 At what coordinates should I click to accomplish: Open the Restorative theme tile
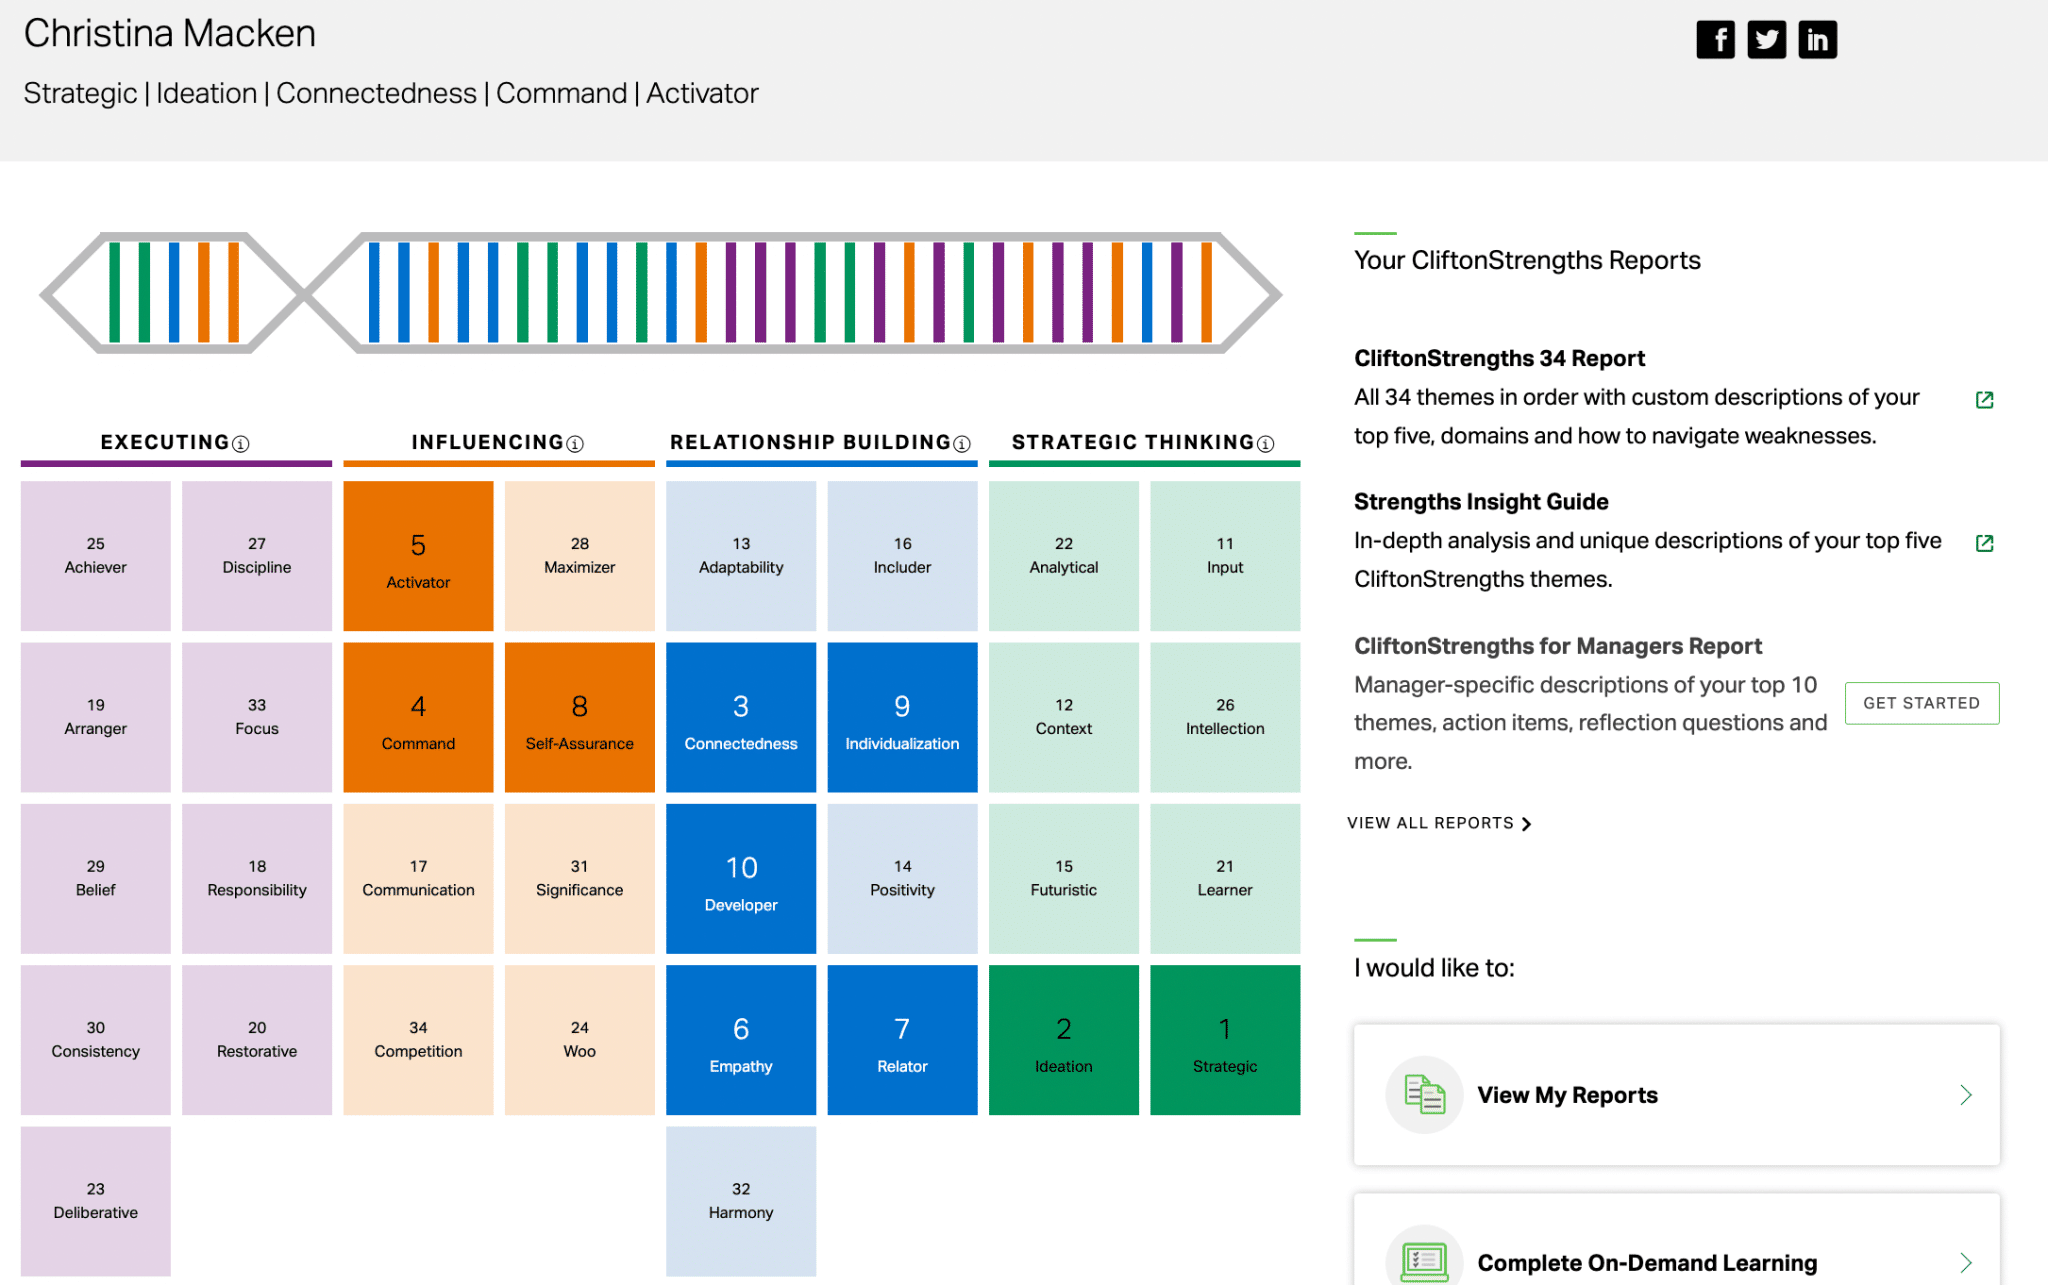pyautogui.click(x=257, y=1040)
